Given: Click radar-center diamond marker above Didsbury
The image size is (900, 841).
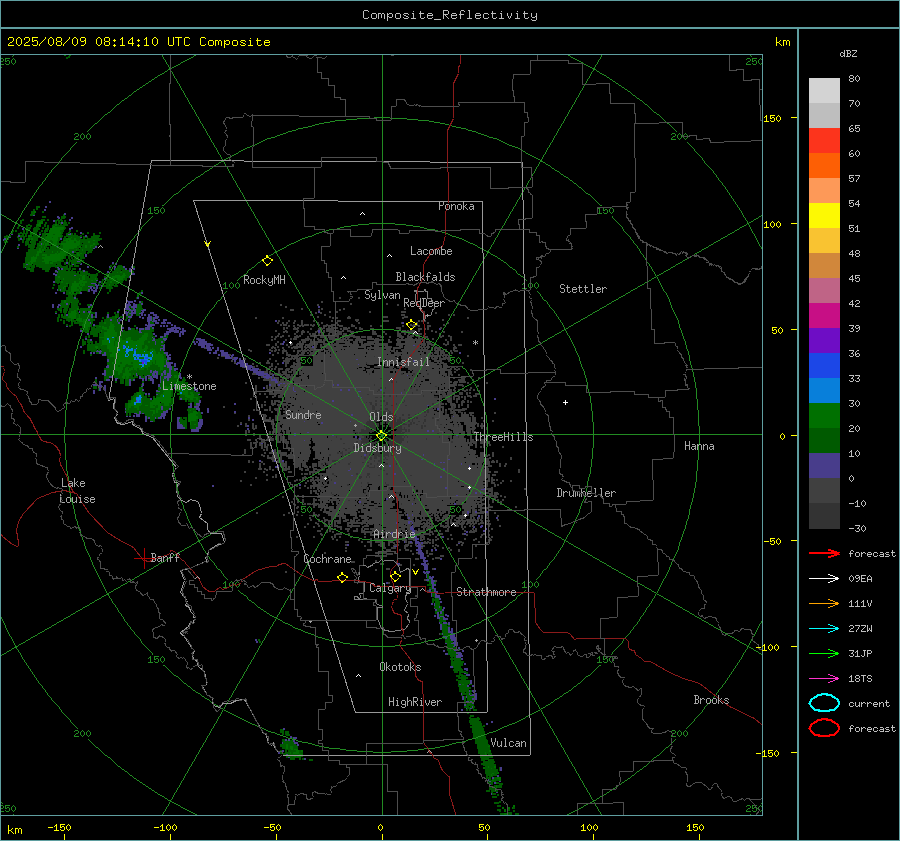Looking at the screenshot, I should tap(381, 436).
